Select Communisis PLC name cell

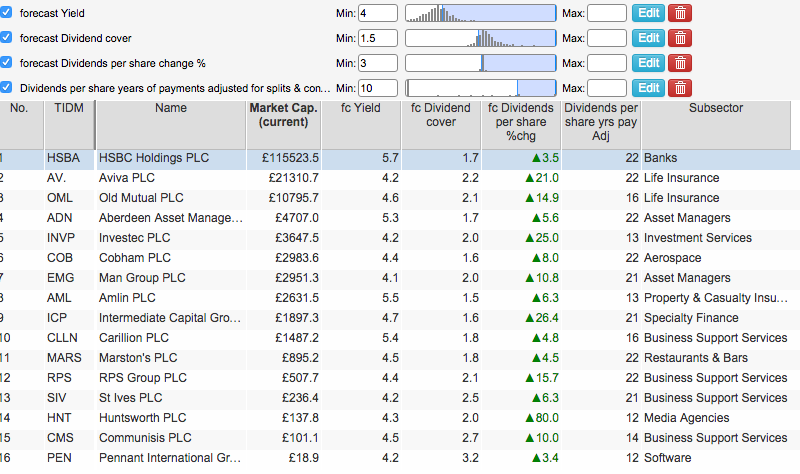[171, 438]
